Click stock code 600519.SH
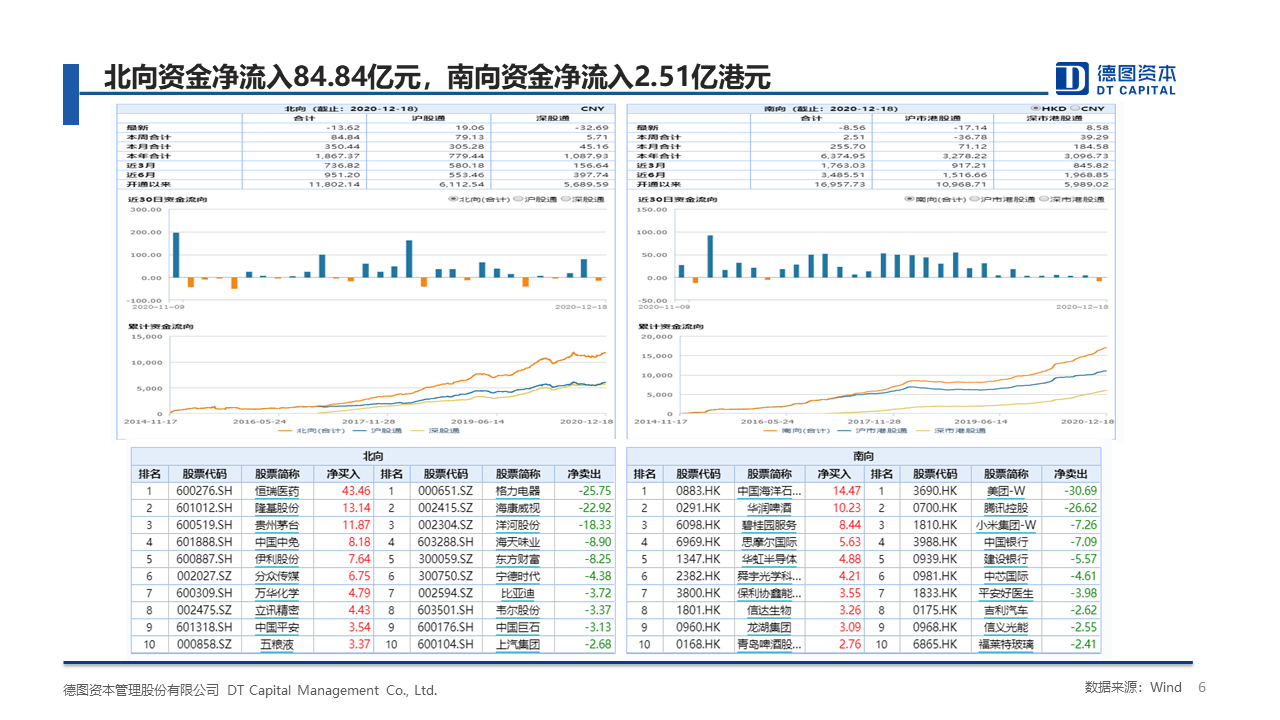This screenshot has height=720, width=1280. pos(204,525)
